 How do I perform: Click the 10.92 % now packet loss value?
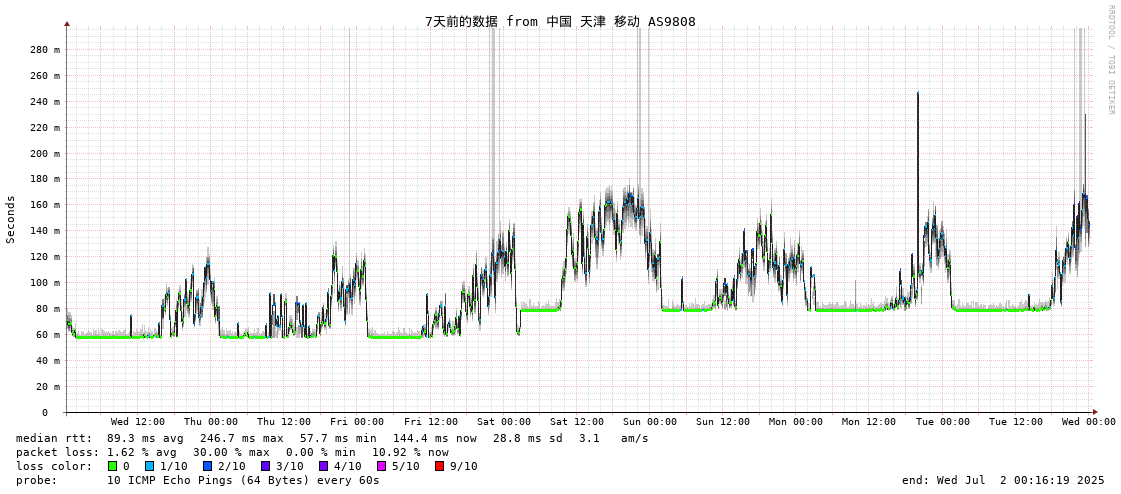(x=410, y=453)
